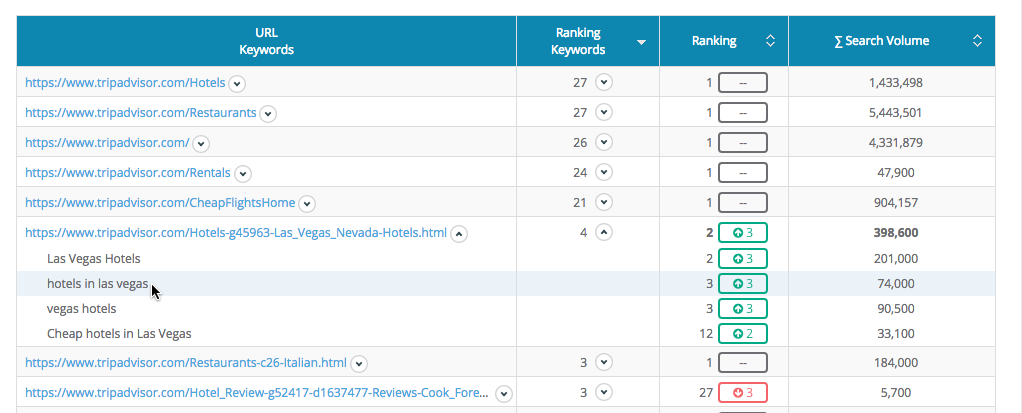This screenshot has height=413, width=1022.
Task: Click red down 3 ranking badge
Action: pos(742,392)
